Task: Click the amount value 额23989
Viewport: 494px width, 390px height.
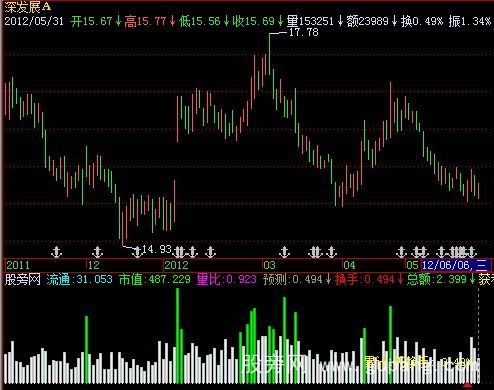Action: click(367, 21)
